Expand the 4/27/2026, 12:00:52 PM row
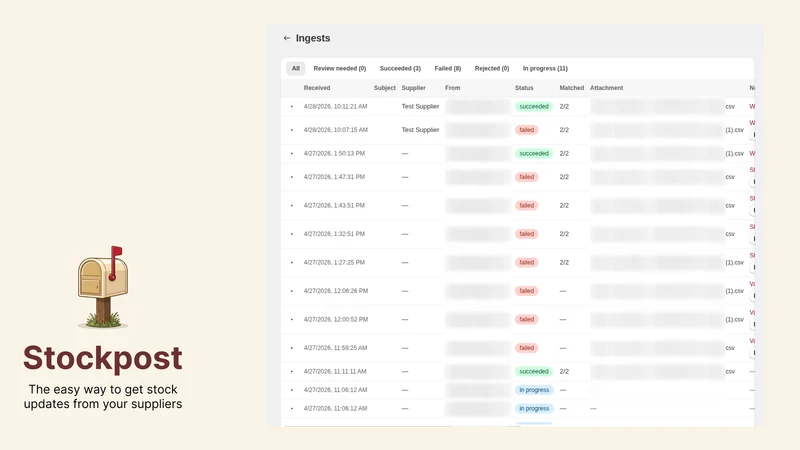 (x=292, y=320)
